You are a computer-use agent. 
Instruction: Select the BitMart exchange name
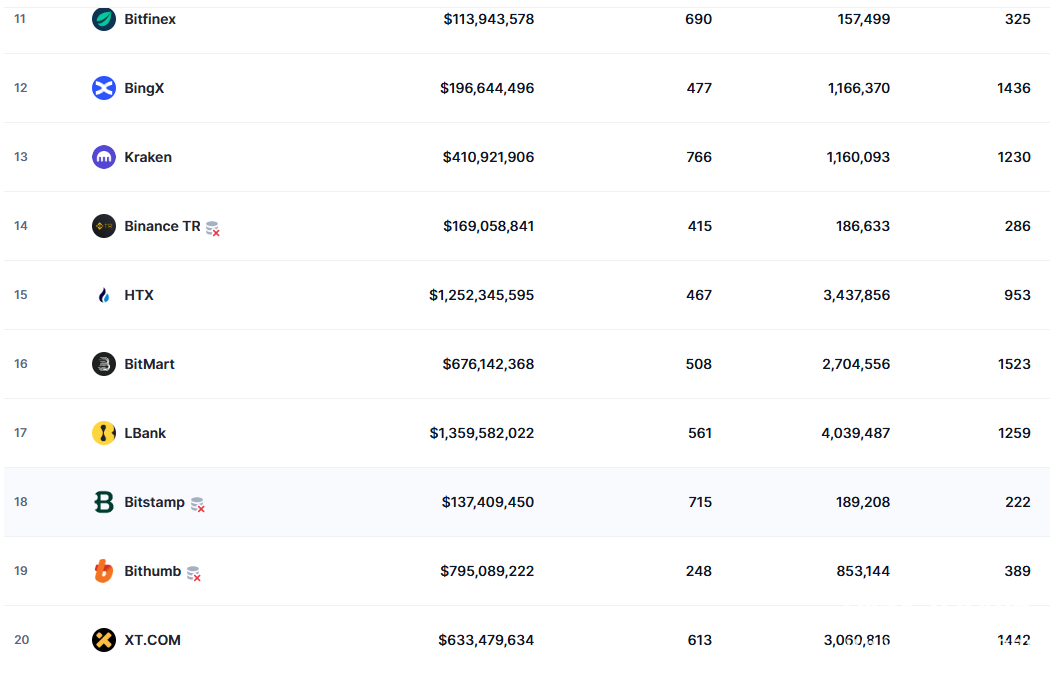[x=149, y=364]
